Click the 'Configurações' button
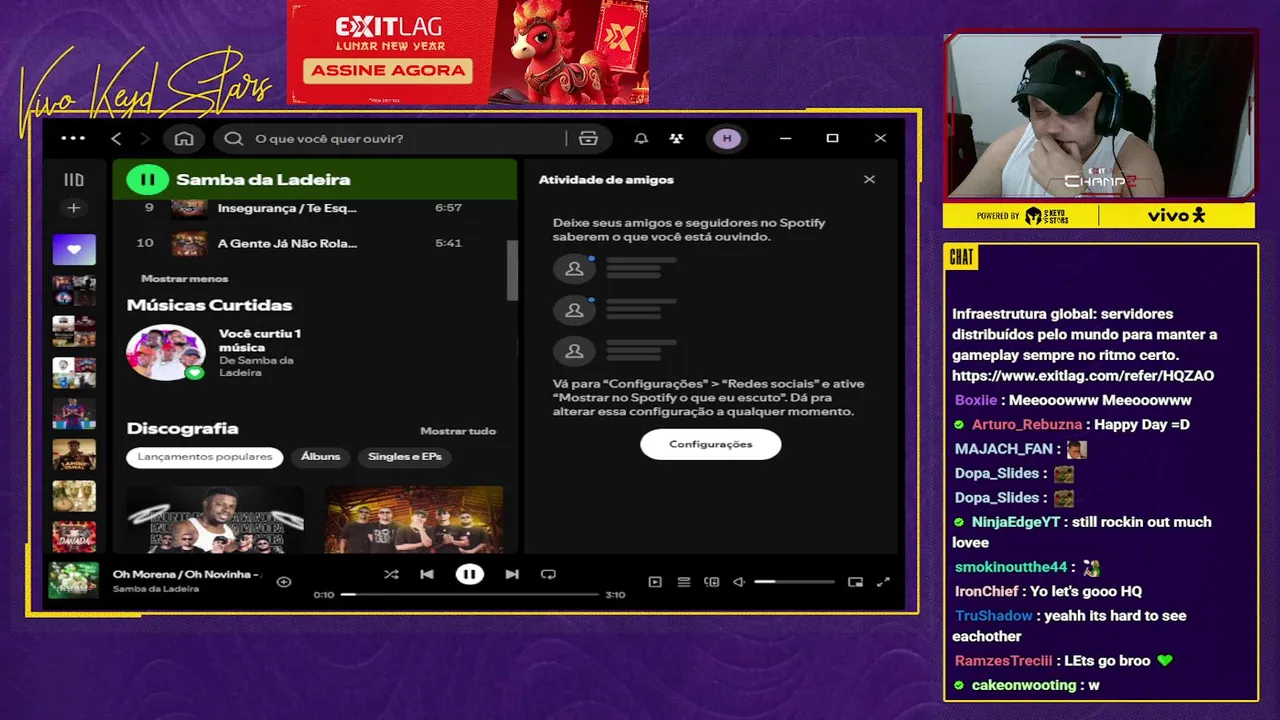This screenshot has height=720, width=1280. tap(711, 444)
